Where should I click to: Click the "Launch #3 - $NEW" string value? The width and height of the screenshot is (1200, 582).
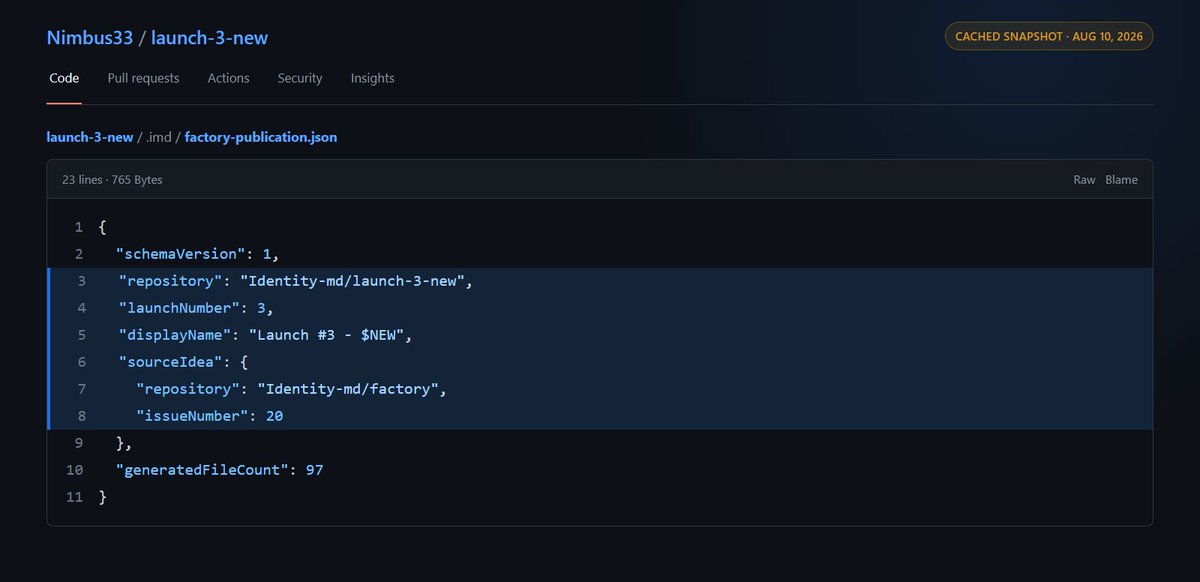click(x=327, y=335)
